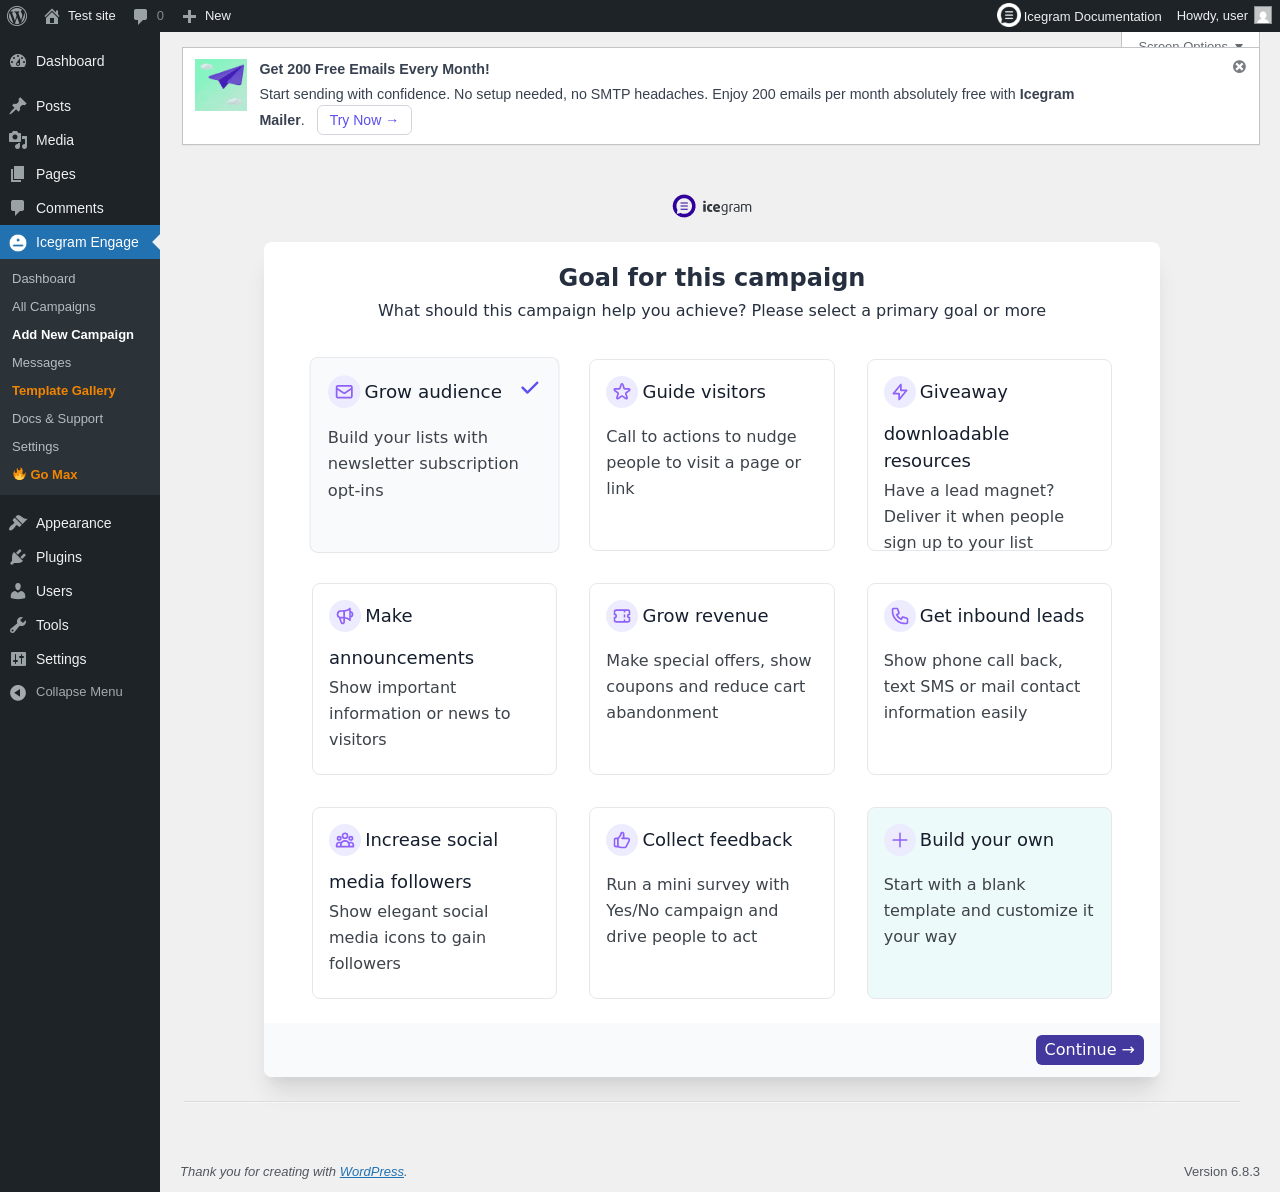Click the paper plane mailer thumbnail

pos(221,85)
